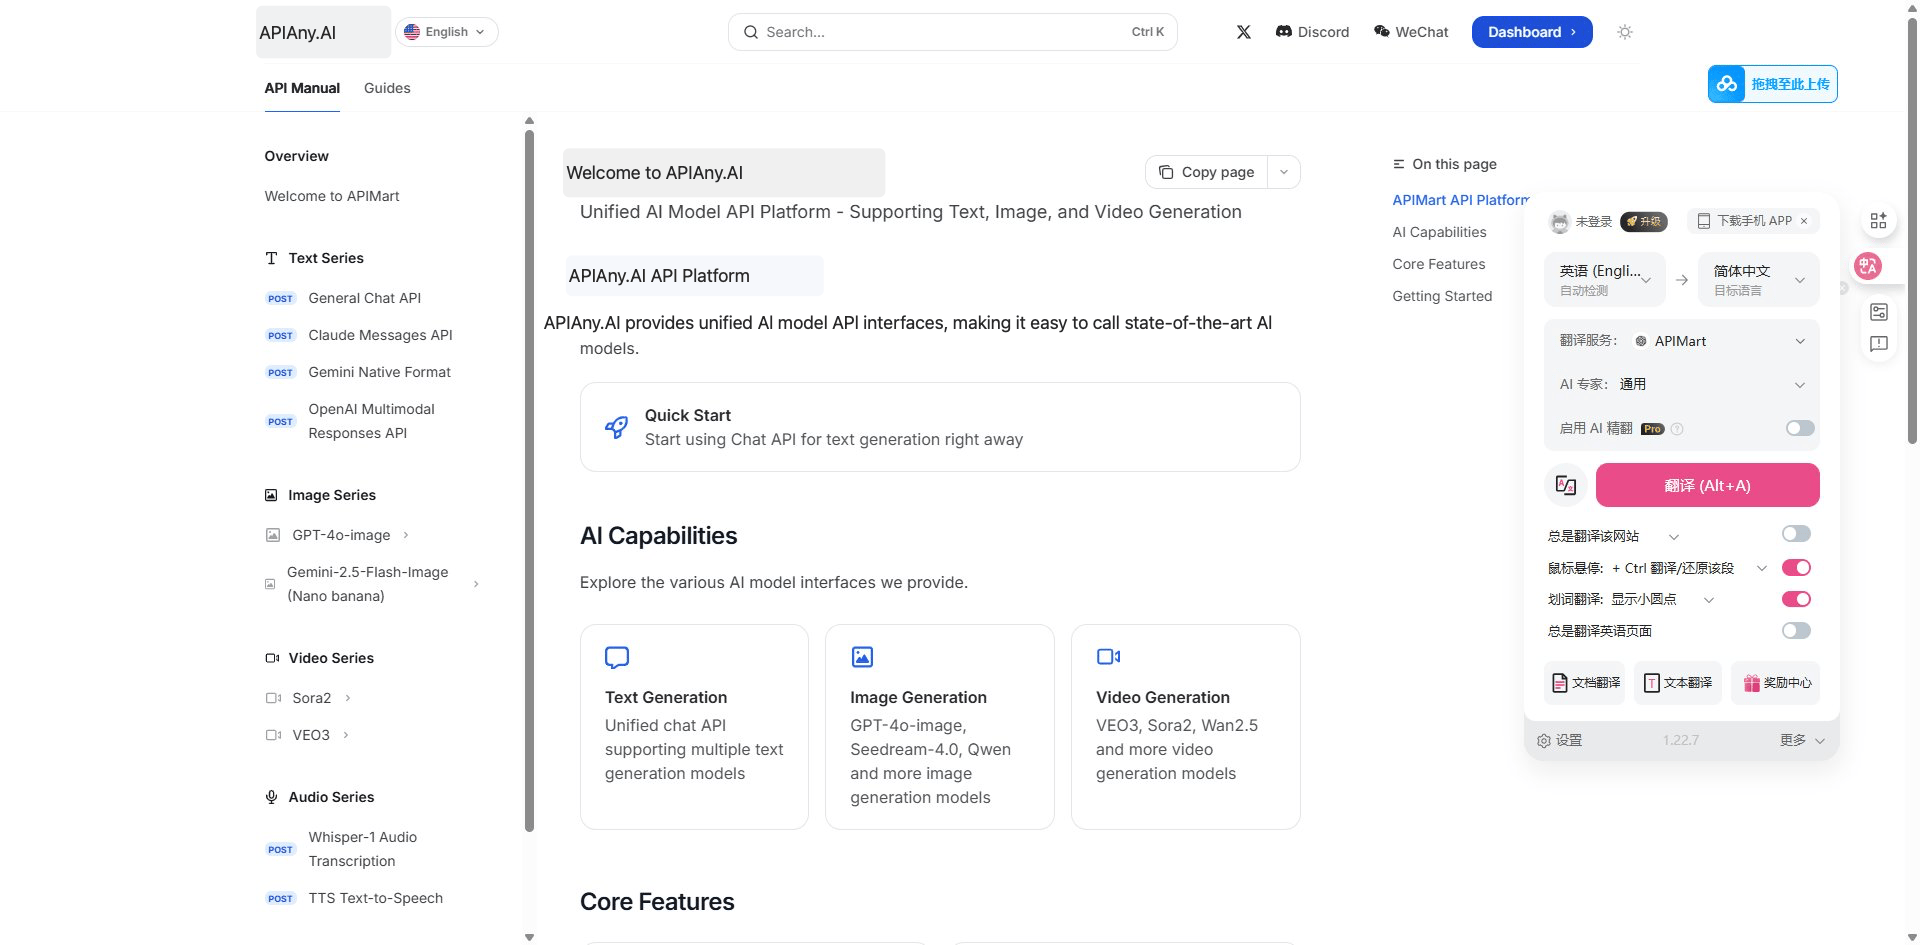Toggle light/dark theme sun icon
The height and width of the screenshot is (945, 1920).
[1625, 32]
